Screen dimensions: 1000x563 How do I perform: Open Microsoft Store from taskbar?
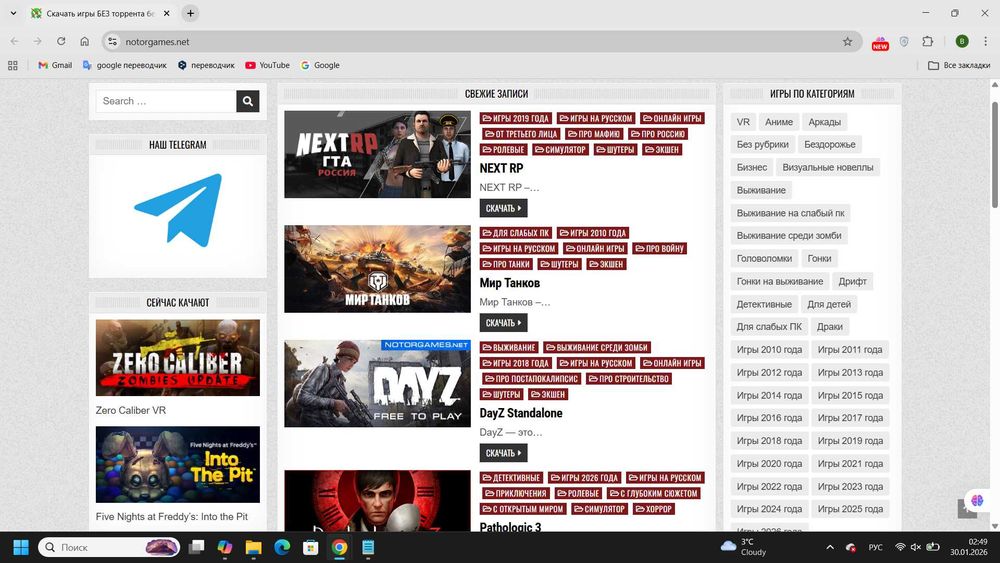pos(311,547)
